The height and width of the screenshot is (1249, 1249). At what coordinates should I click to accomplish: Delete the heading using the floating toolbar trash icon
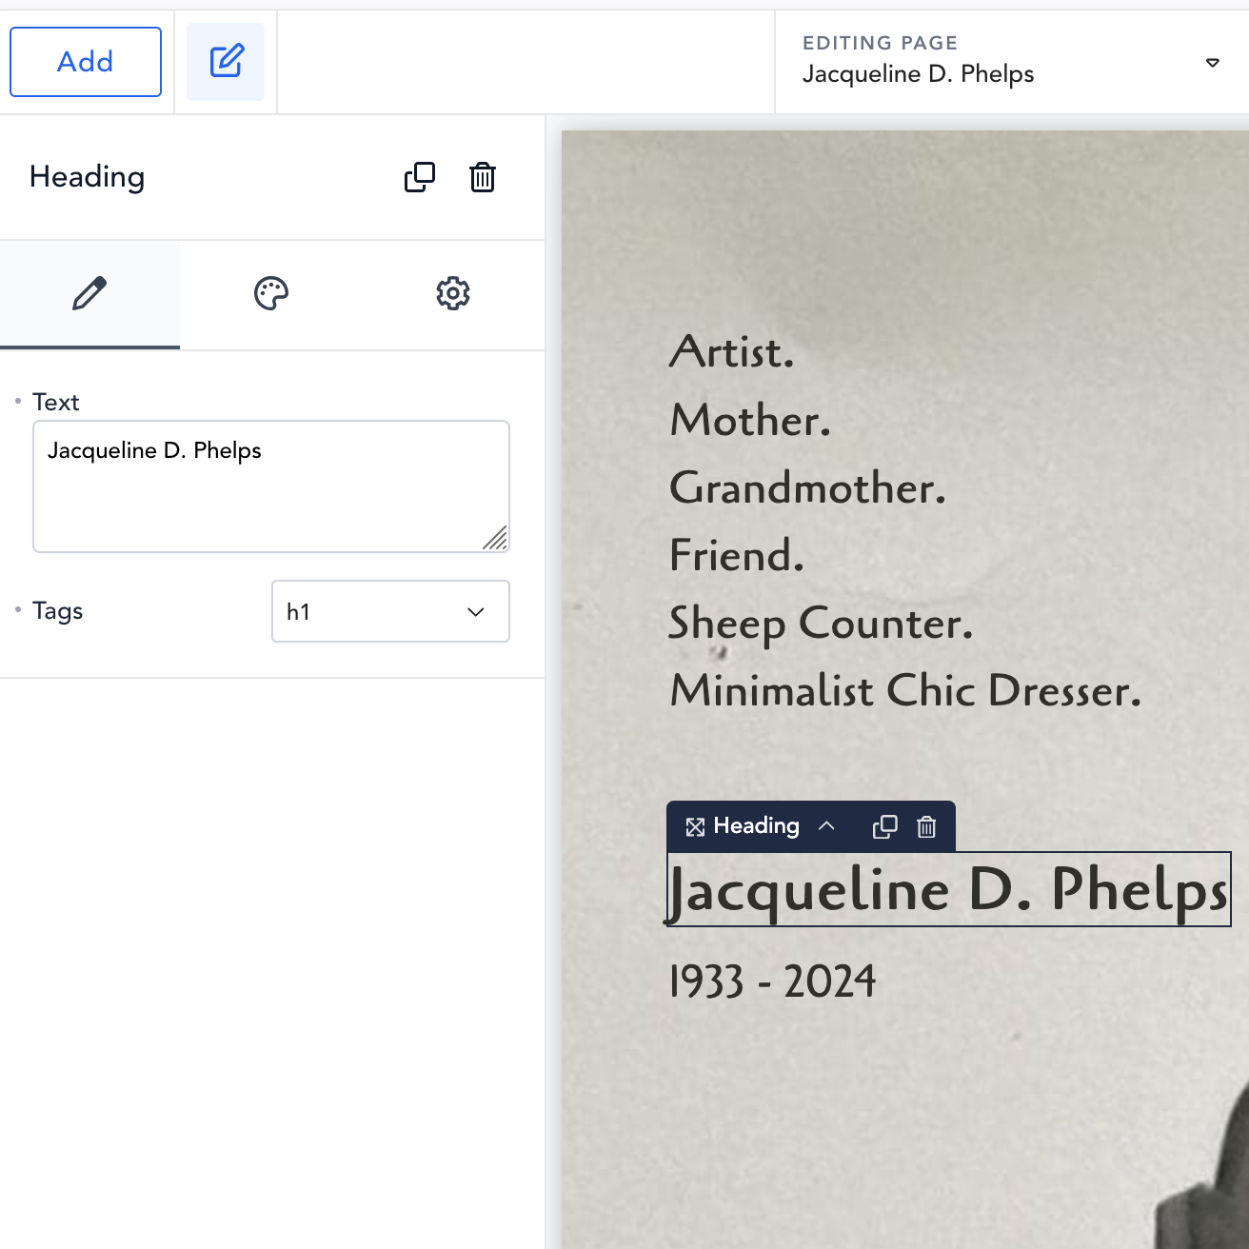[927, 827]
